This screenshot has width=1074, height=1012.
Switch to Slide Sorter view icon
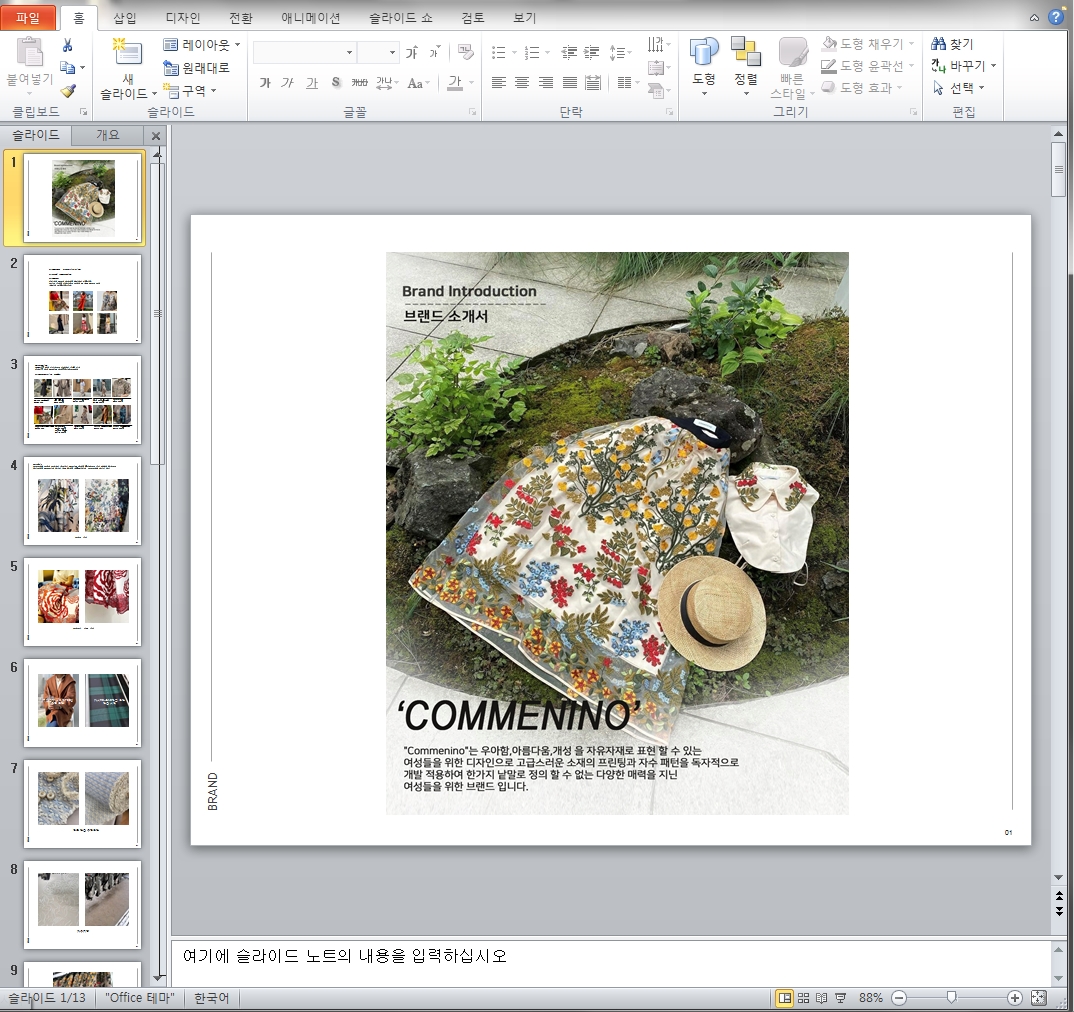click(x=803, y=998)
